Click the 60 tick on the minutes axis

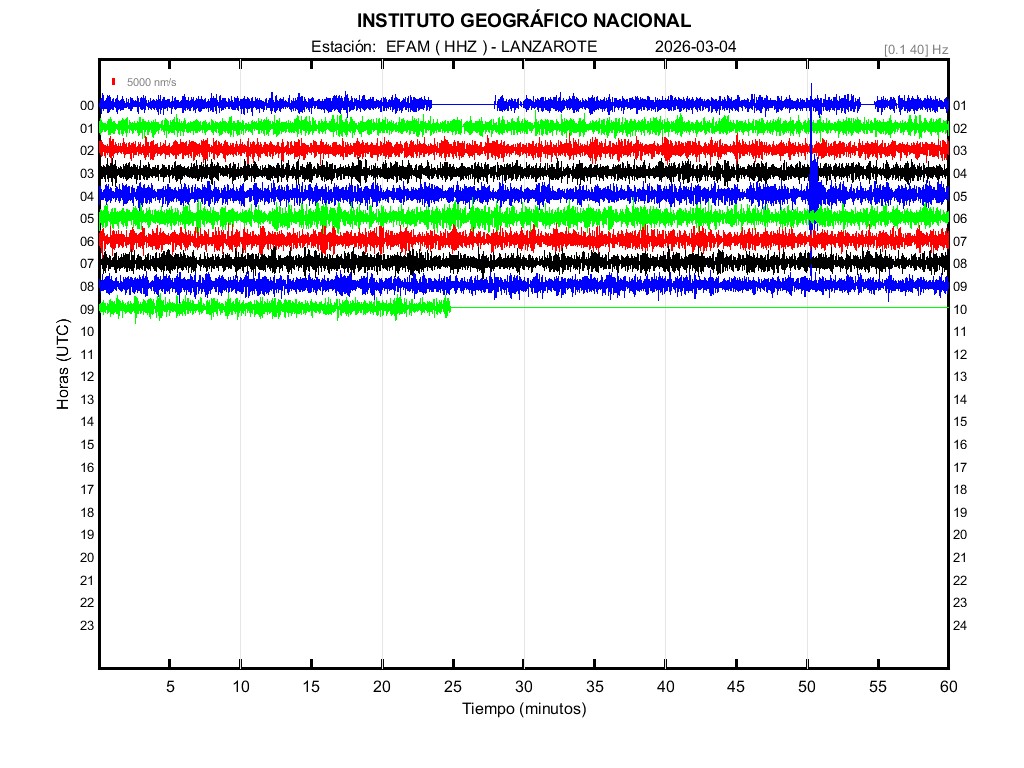pyautogui.click(x=948, y=686)
